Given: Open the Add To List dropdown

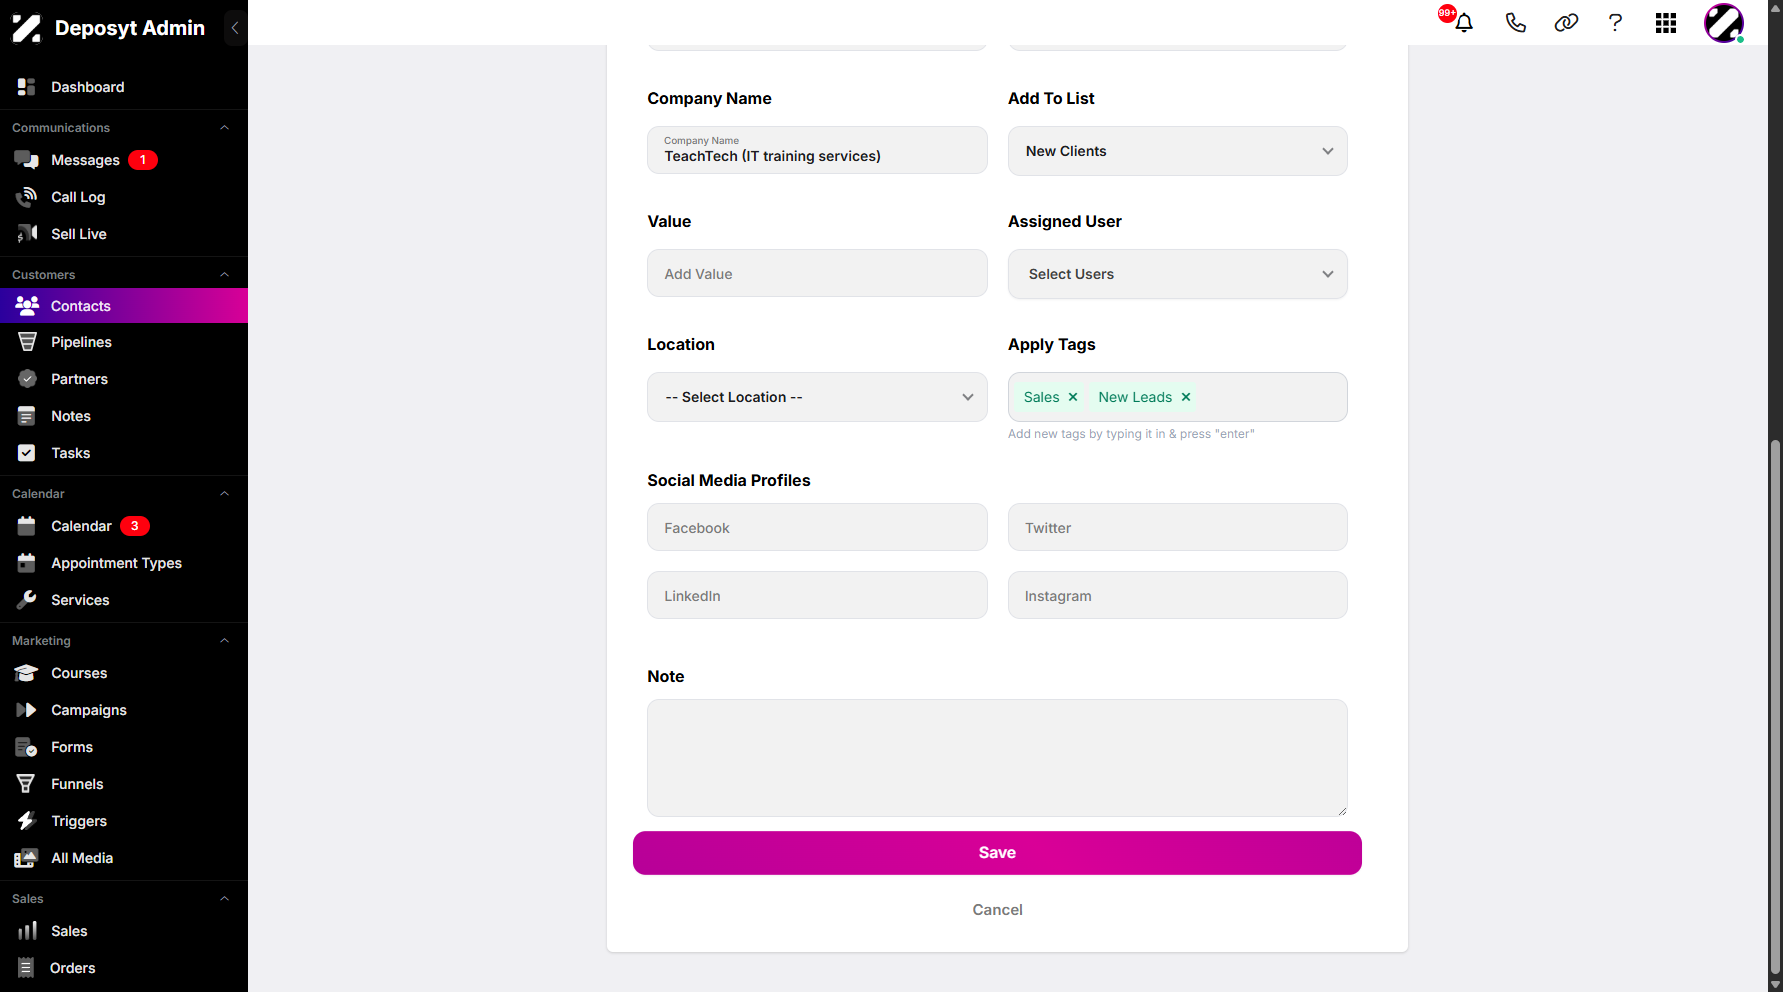Looking at the screenshot, I should tap(1177, 151).
